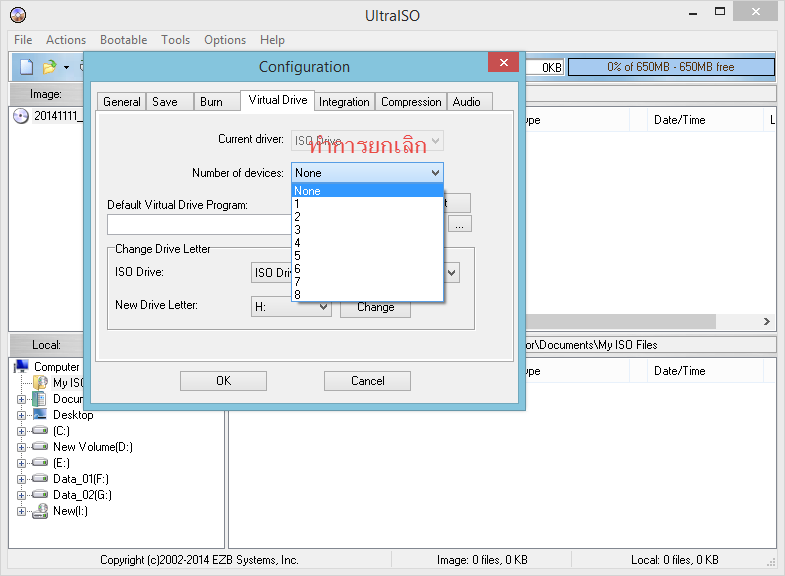Image resolution: width=785 pixels, height=576 pixels.
Task: Switch to the General tab
Action: (x=122, y=102)
